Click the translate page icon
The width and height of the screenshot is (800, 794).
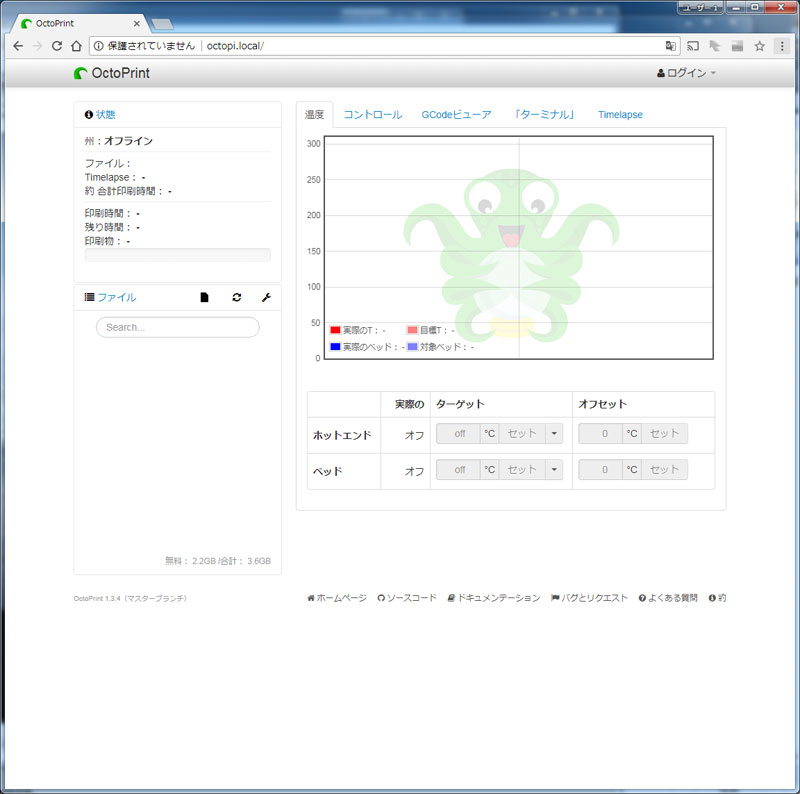pos(670,46)
